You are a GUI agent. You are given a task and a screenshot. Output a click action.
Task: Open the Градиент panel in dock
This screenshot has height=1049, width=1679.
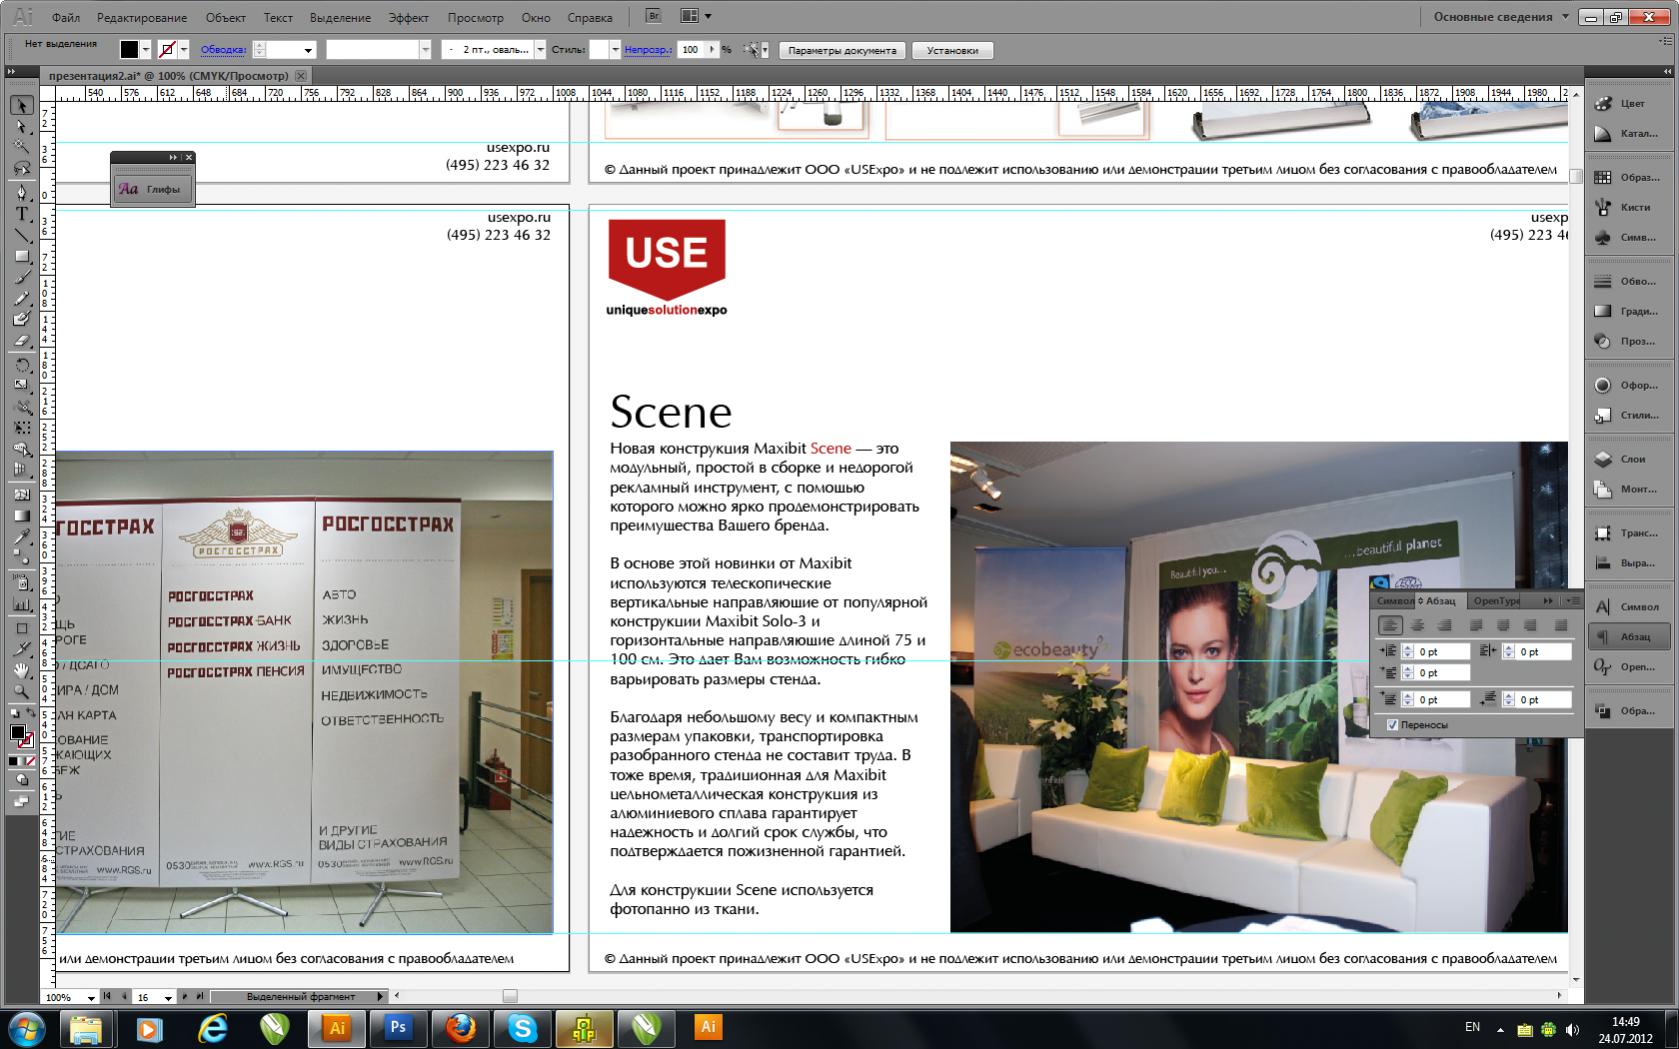pos(1629,311)
